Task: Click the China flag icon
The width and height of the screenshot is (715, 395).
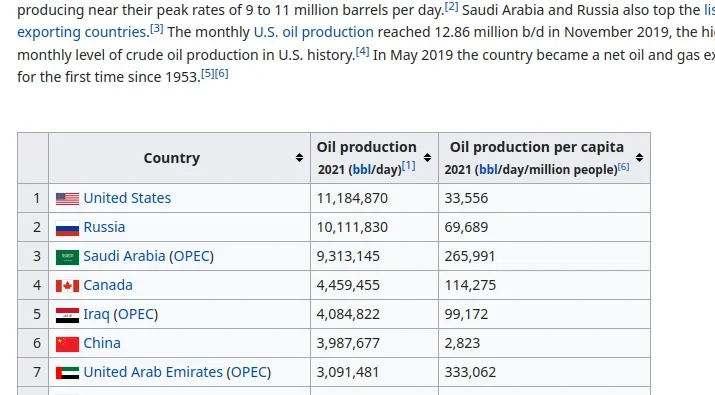Action: pos(67,344)
